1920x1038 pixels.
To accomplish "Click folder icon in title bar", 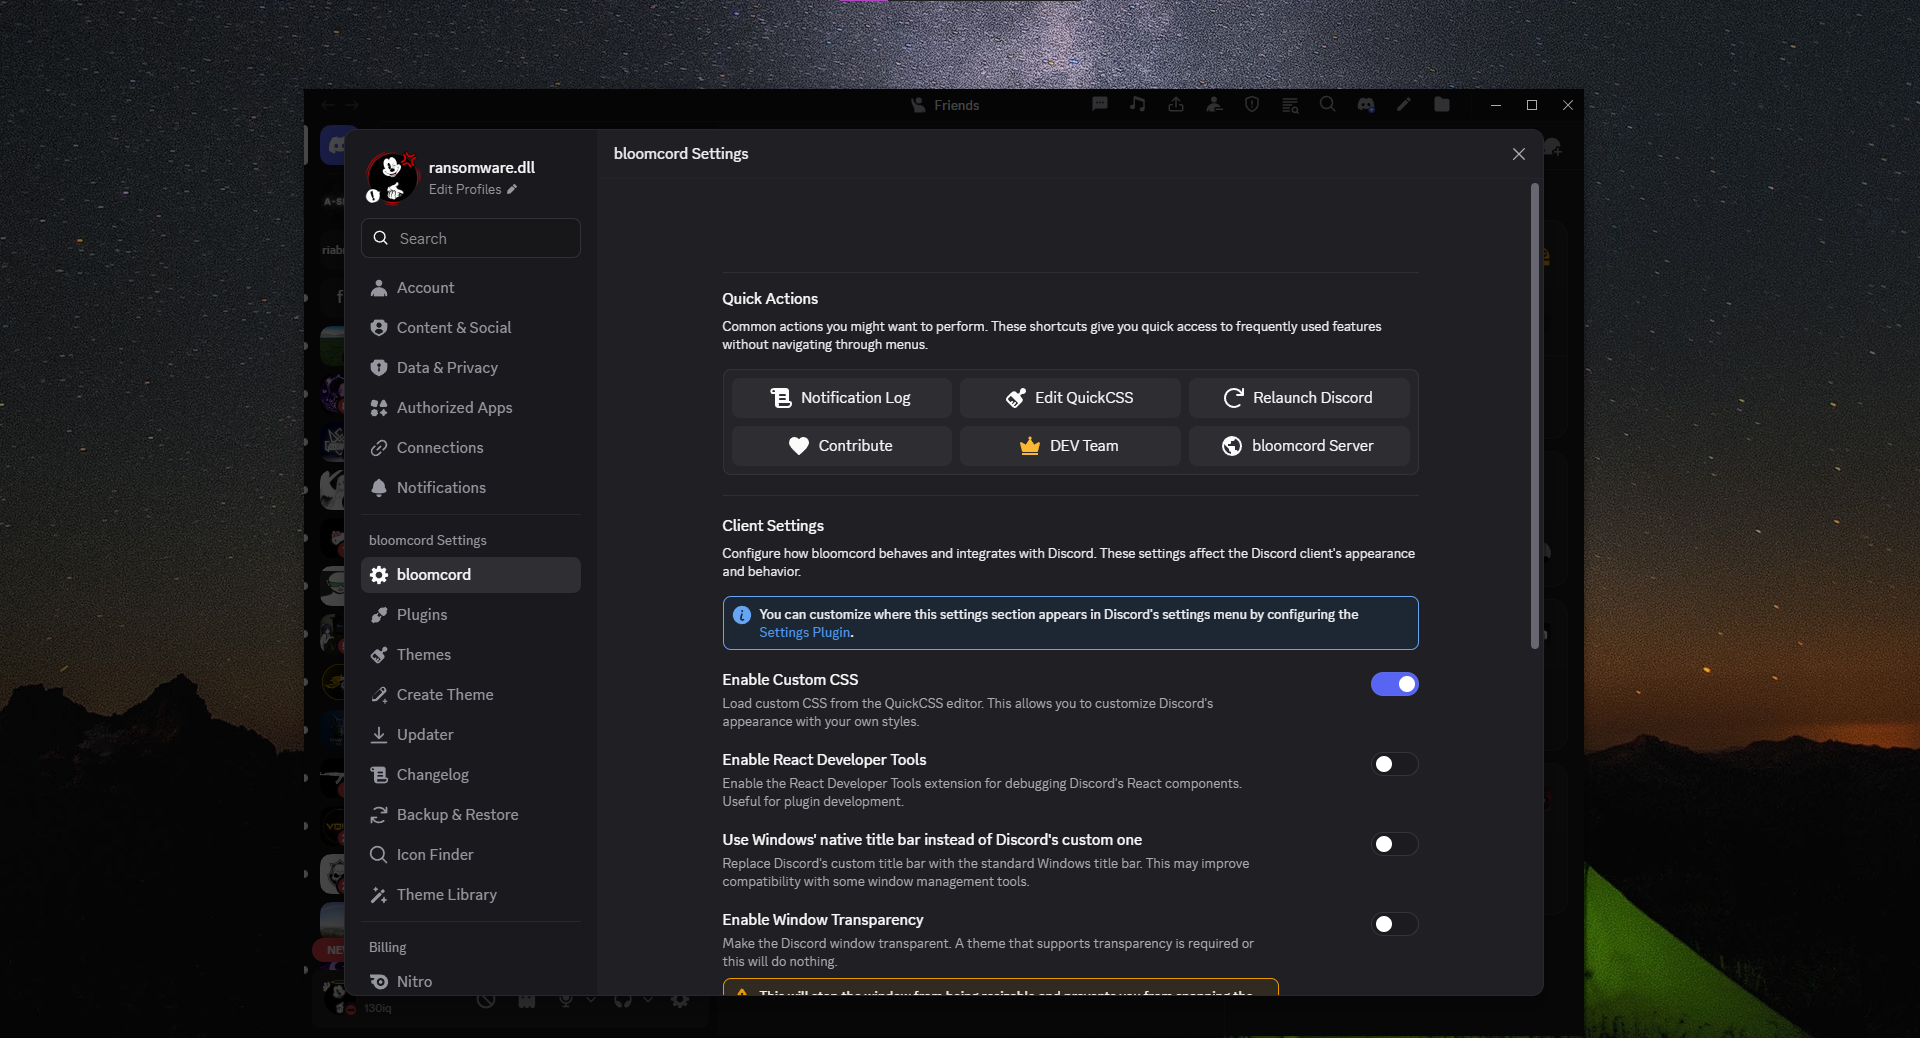I will click(1442, 104).
